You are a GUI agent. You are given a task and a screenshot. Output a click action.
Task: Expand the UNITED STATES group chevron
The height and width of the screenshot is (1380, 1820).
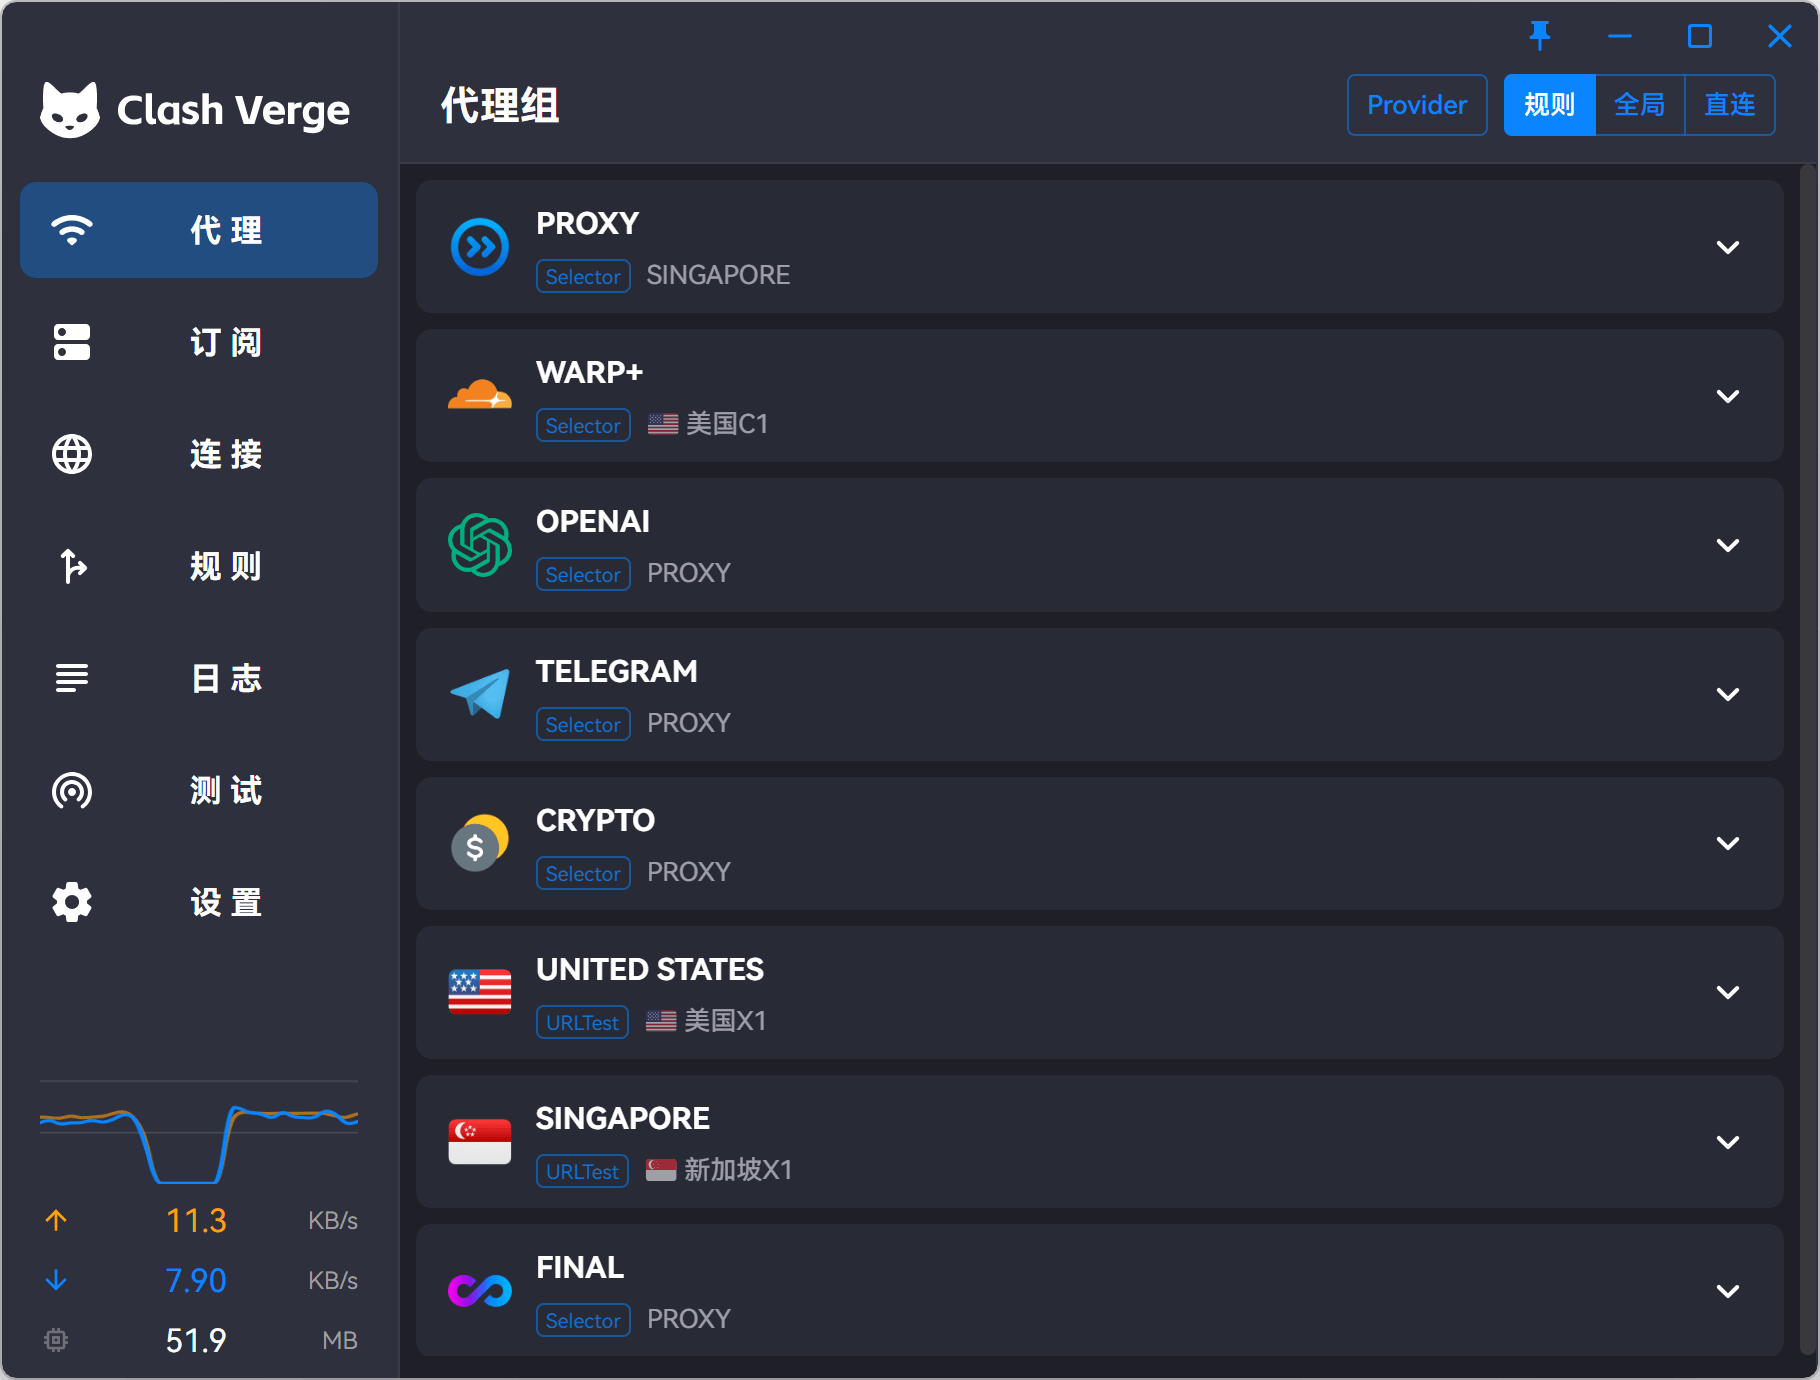[x=1727, y=992]
